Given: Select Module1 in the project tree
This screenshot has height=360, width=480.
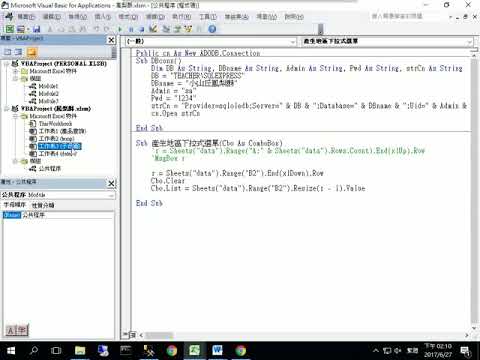Looking at the screenshot, I should coord(48,86).
